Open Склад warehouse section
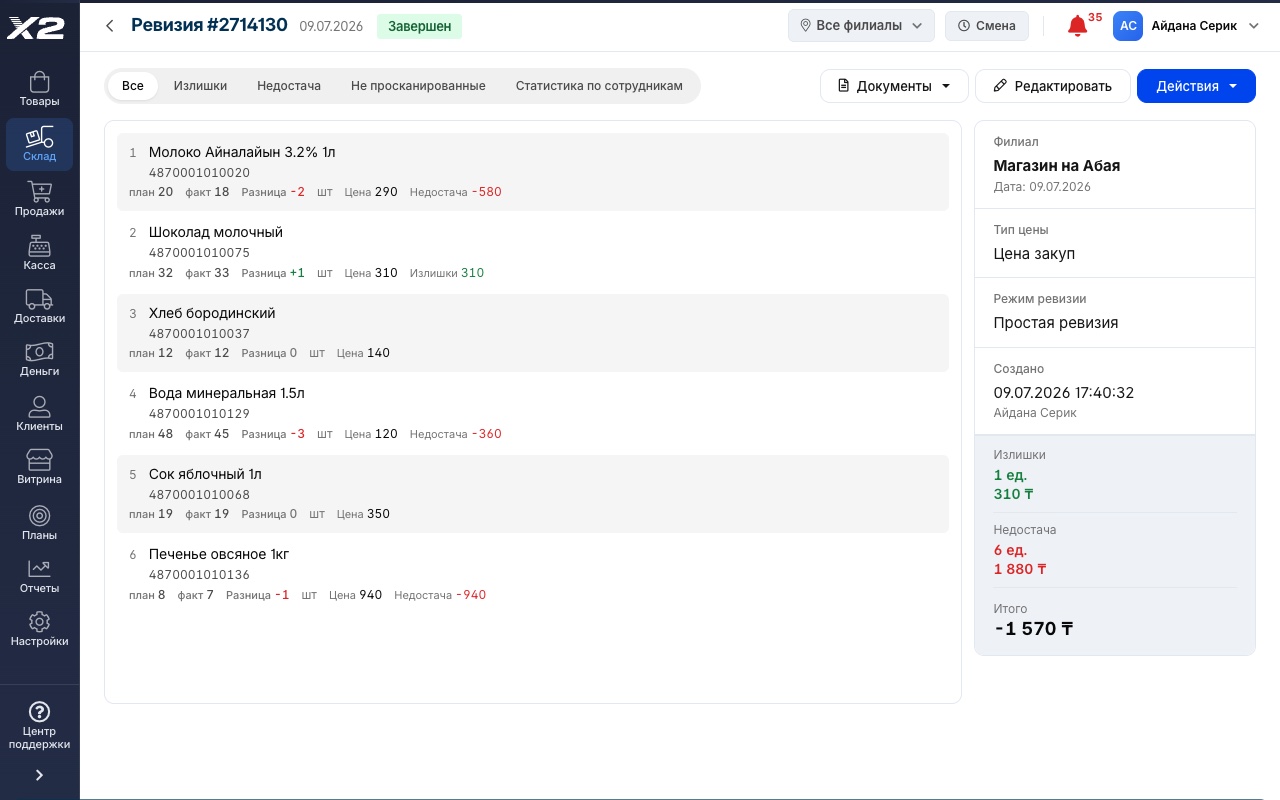Viewport: 1280px width, 800px height. [x=39, y=145]
